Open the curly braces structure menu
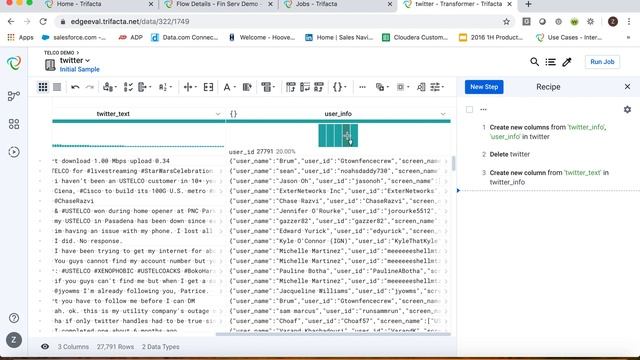This screenshot has height=360, width=640. (x=340, y=87)
